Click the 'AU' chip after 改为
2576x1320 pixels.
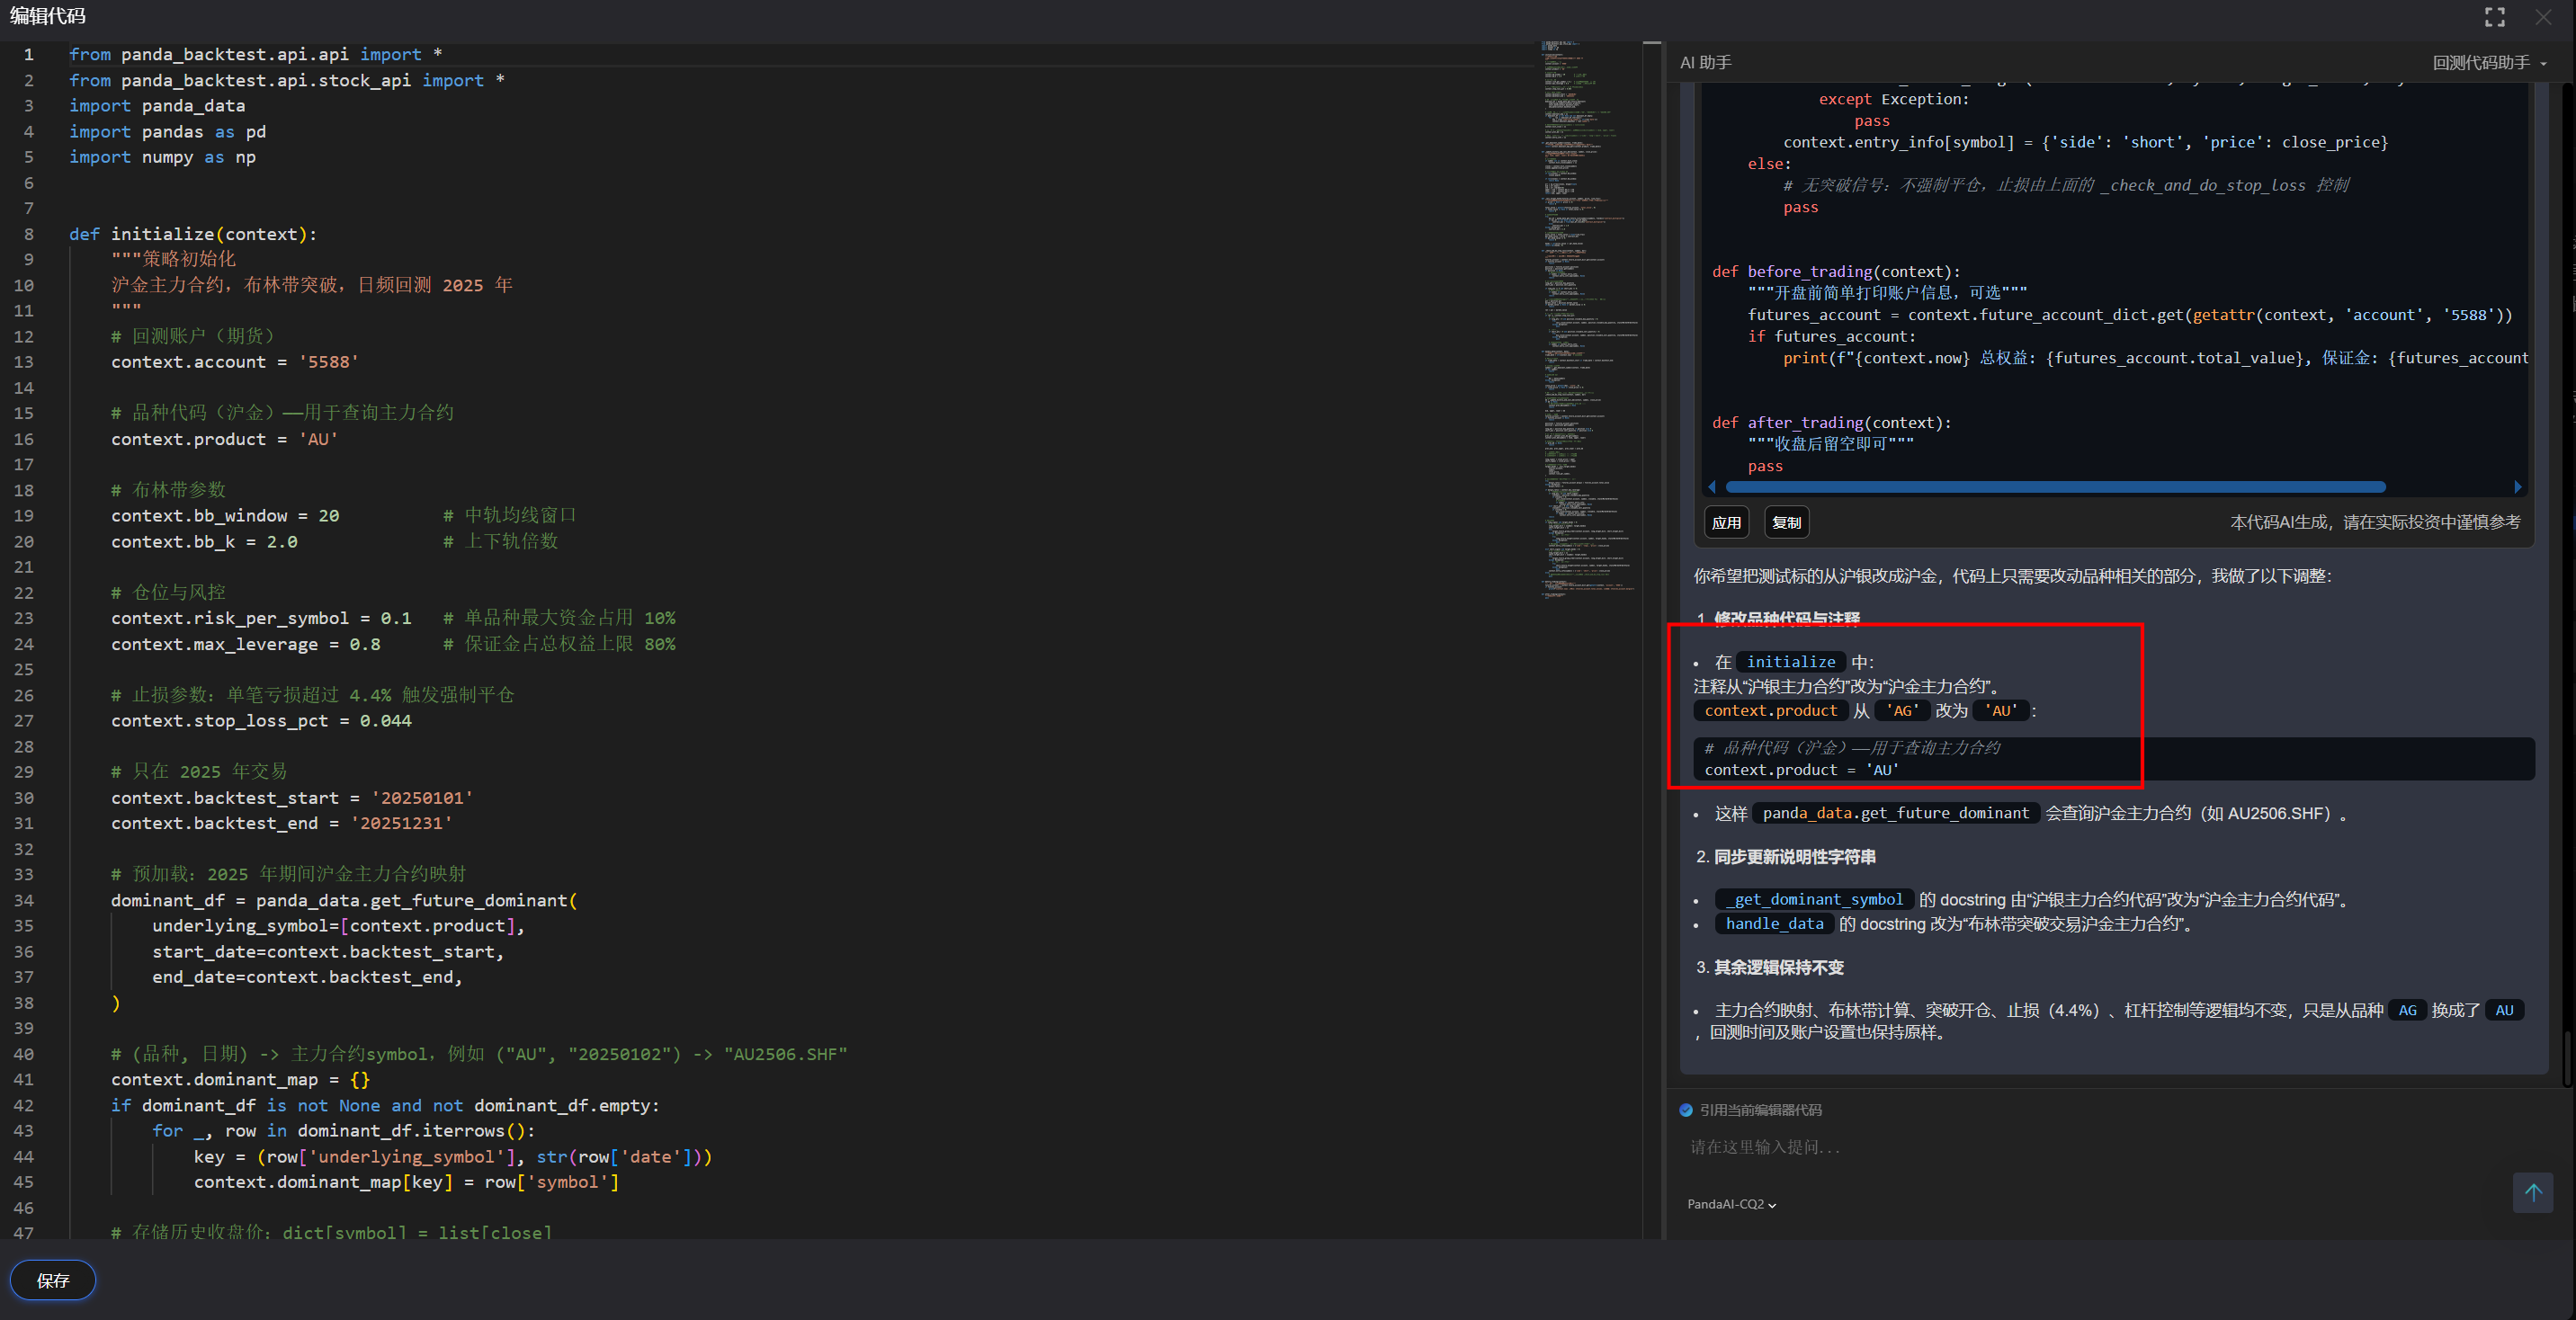point(2001,711)
